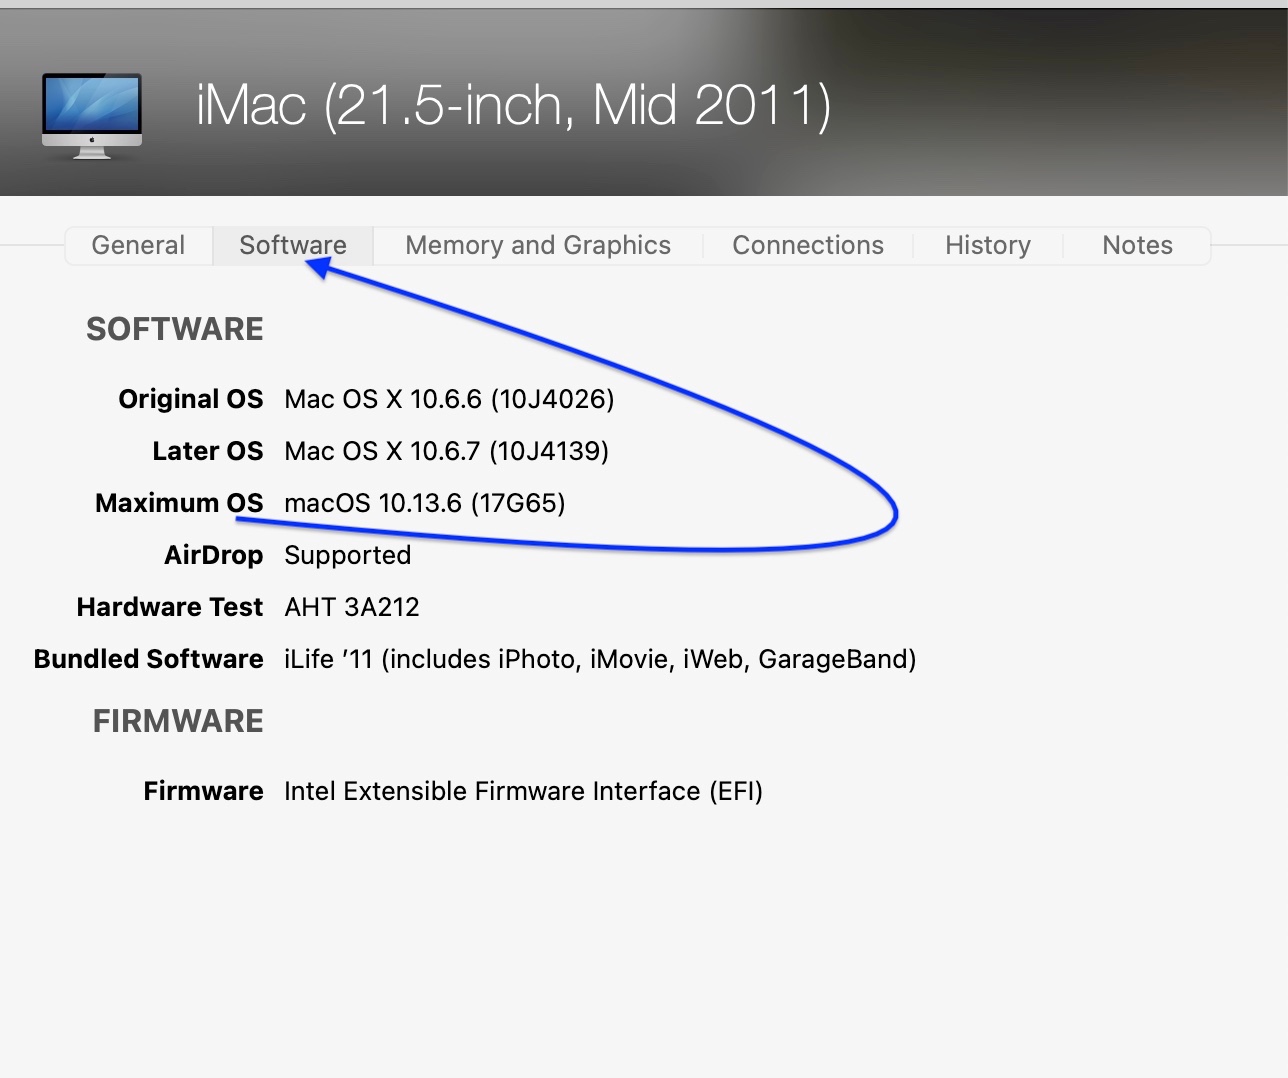The height and width of the screenshot is (1078, 1288).
Task: Select the AHT 3A212 value
Action: pos(352,607)
